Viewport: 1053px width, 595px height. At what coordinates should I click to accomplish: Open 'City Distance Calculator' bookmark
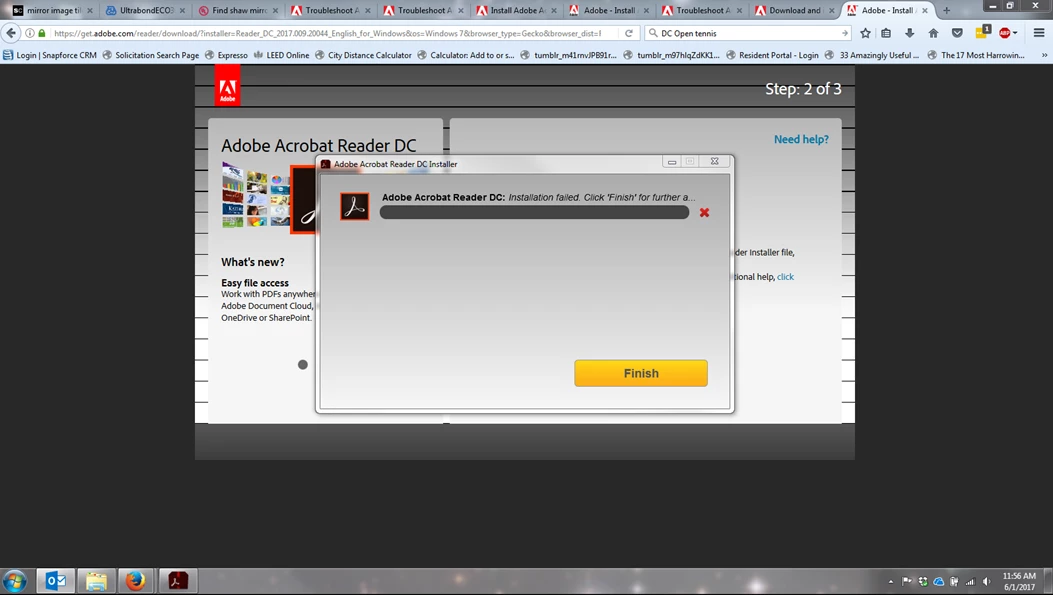[363, 55]
